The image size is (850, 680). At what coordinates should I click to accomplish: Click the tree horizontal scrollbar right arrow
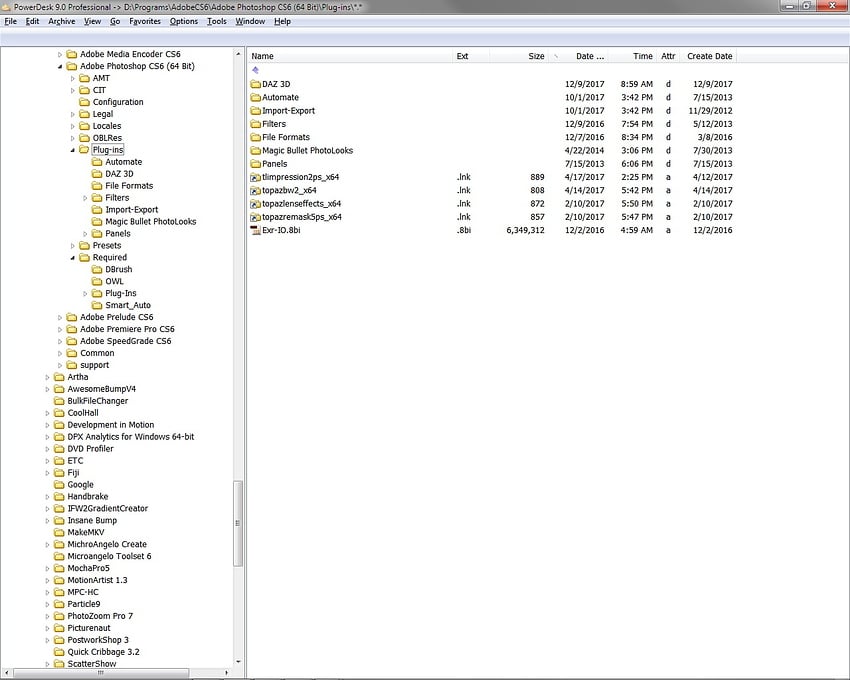pos(227,672)
